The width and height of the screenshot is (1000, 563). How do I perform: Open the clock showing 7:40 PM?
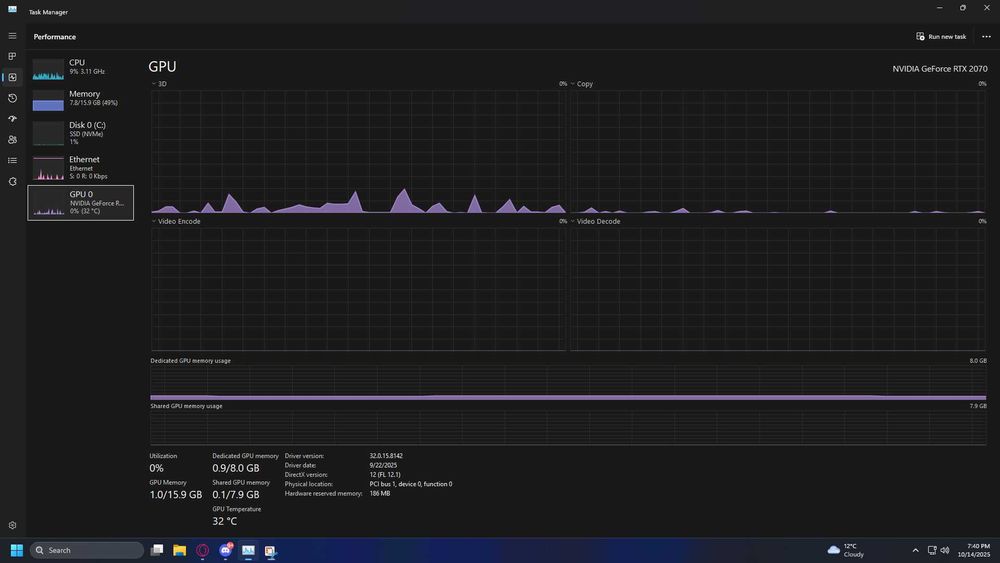pyautogui.click(x=974, y=550)
